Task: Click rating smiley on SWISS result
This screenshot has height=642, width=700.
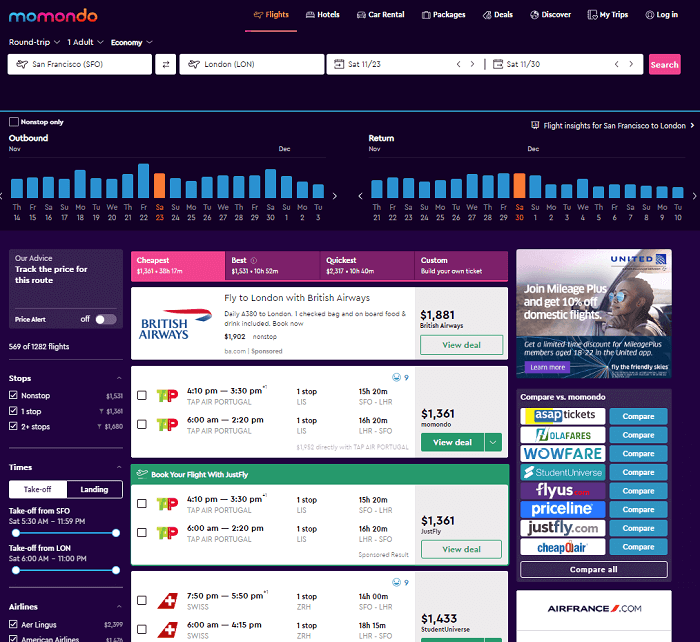Action: (396, 582)
